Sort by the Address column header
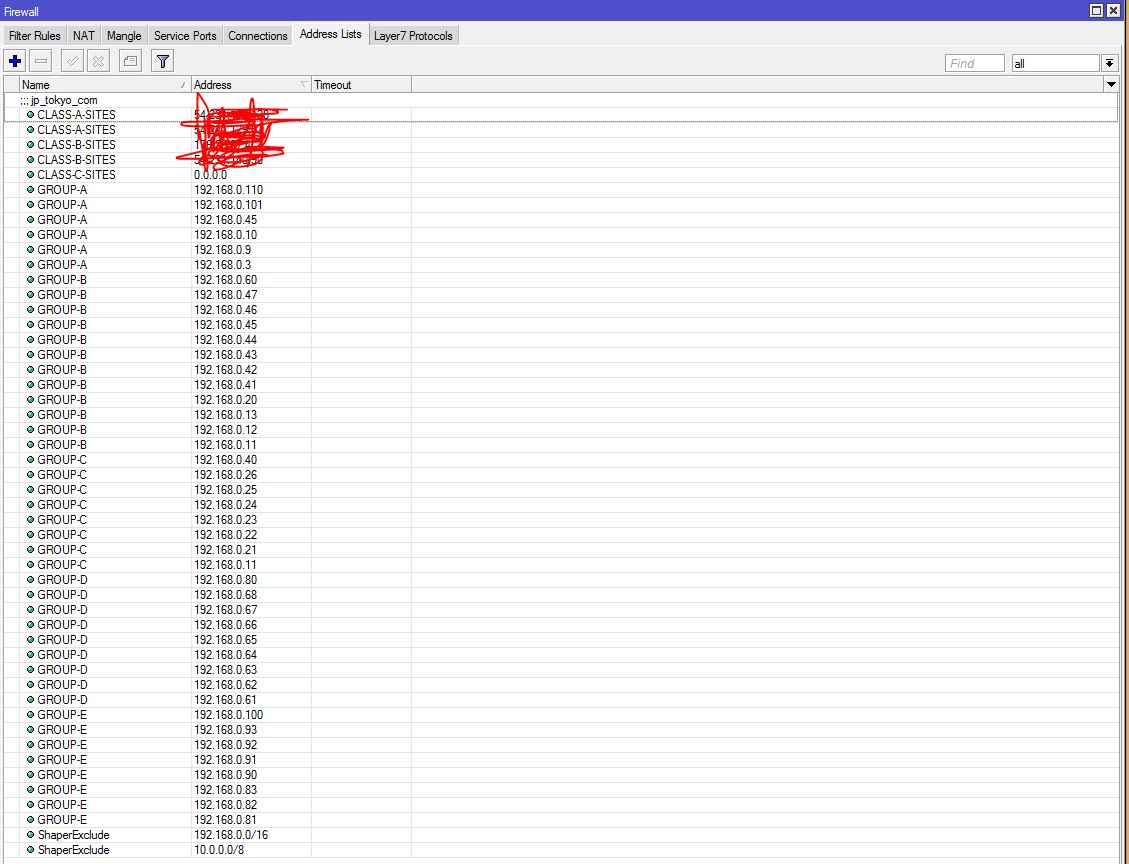Viewport: 1129px width, 864px height. tap(251, 85)
